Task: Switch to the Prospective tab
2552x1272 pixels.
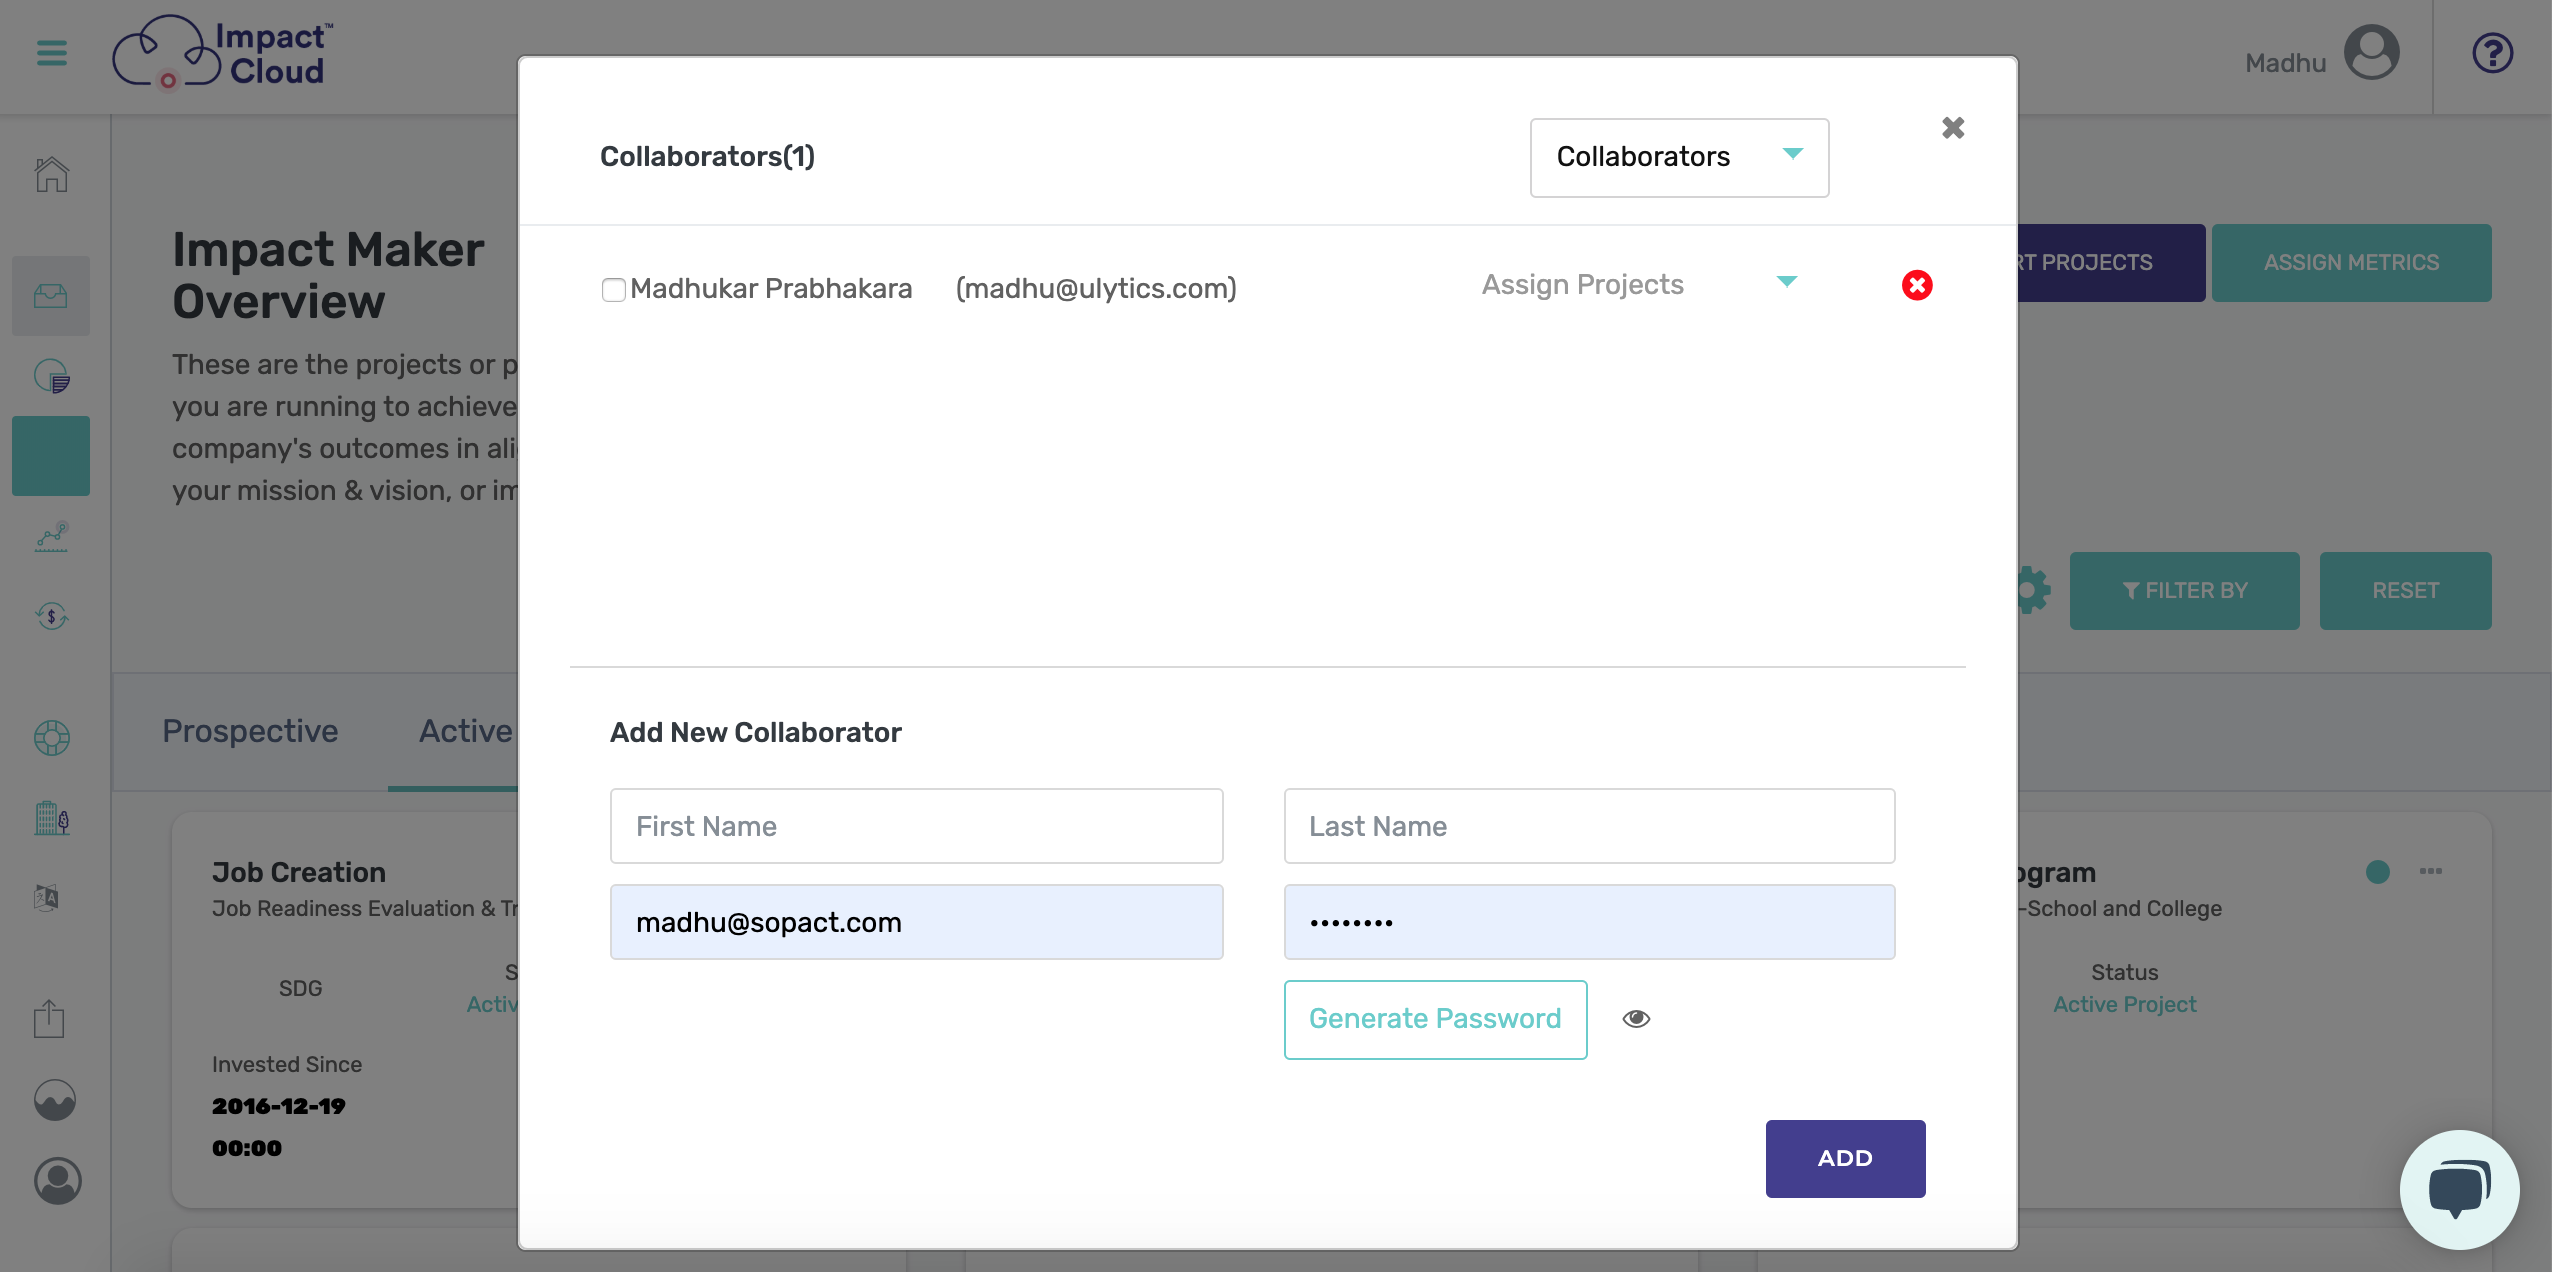Action: (x=250, y=732)
